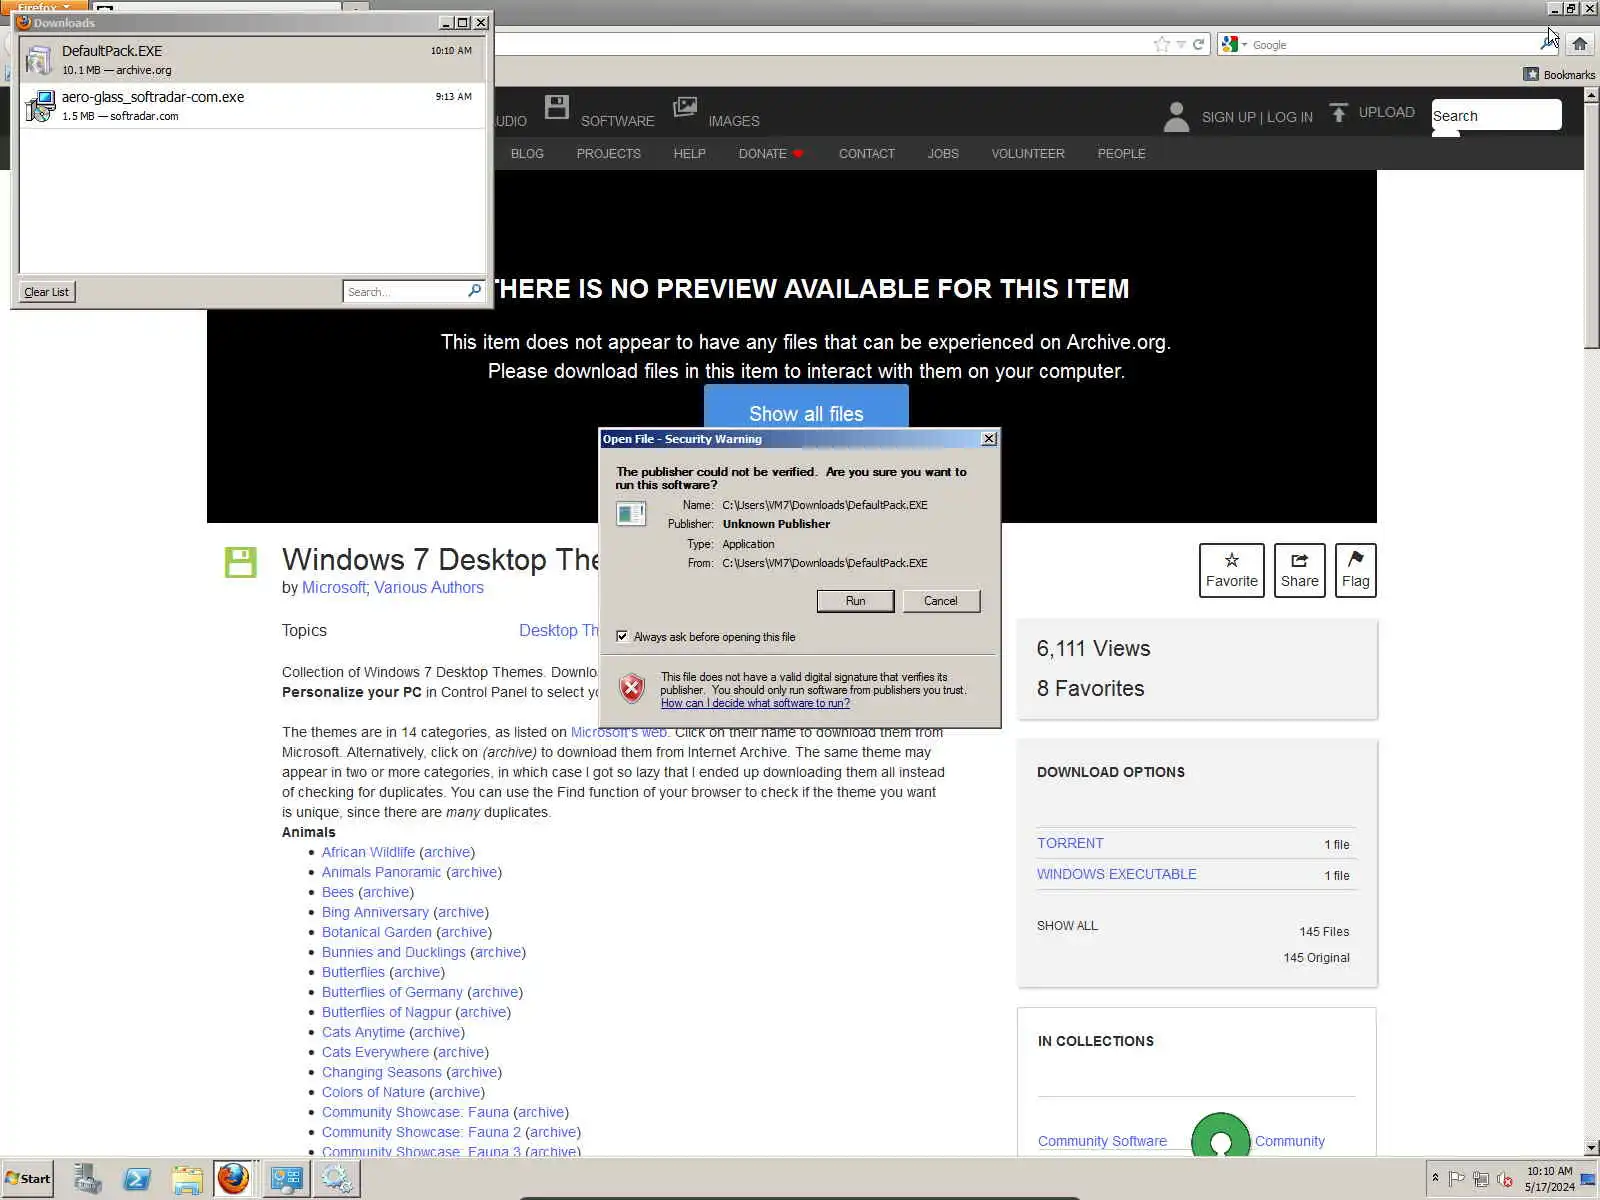Click the application file icon in dialog
The image size is (1600, 1200).
point(631,514)
